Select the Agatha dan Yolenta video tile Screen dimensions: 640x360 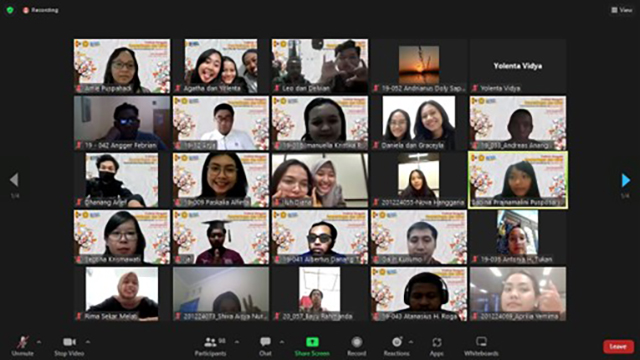[x=221, y=66]
